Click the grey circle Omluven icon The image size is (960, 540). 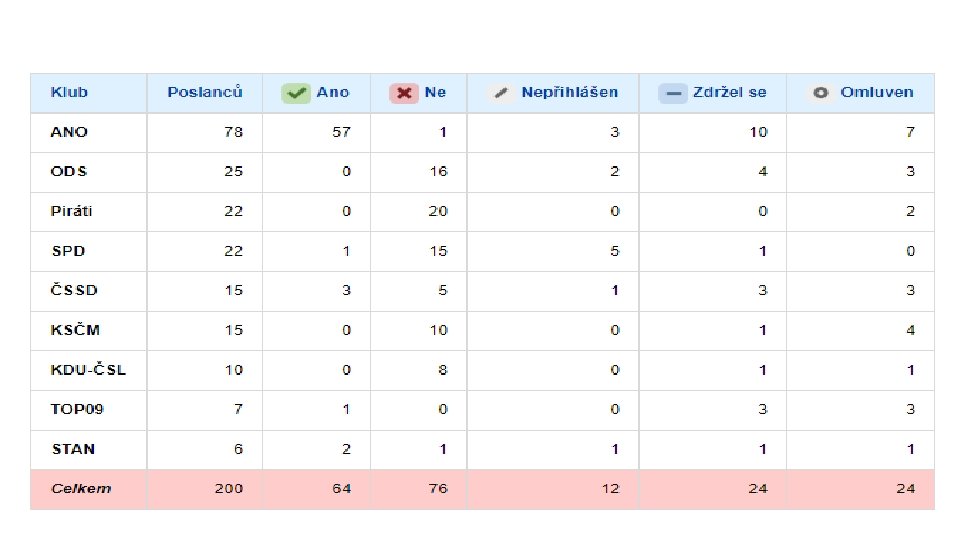tap(822, 93)
